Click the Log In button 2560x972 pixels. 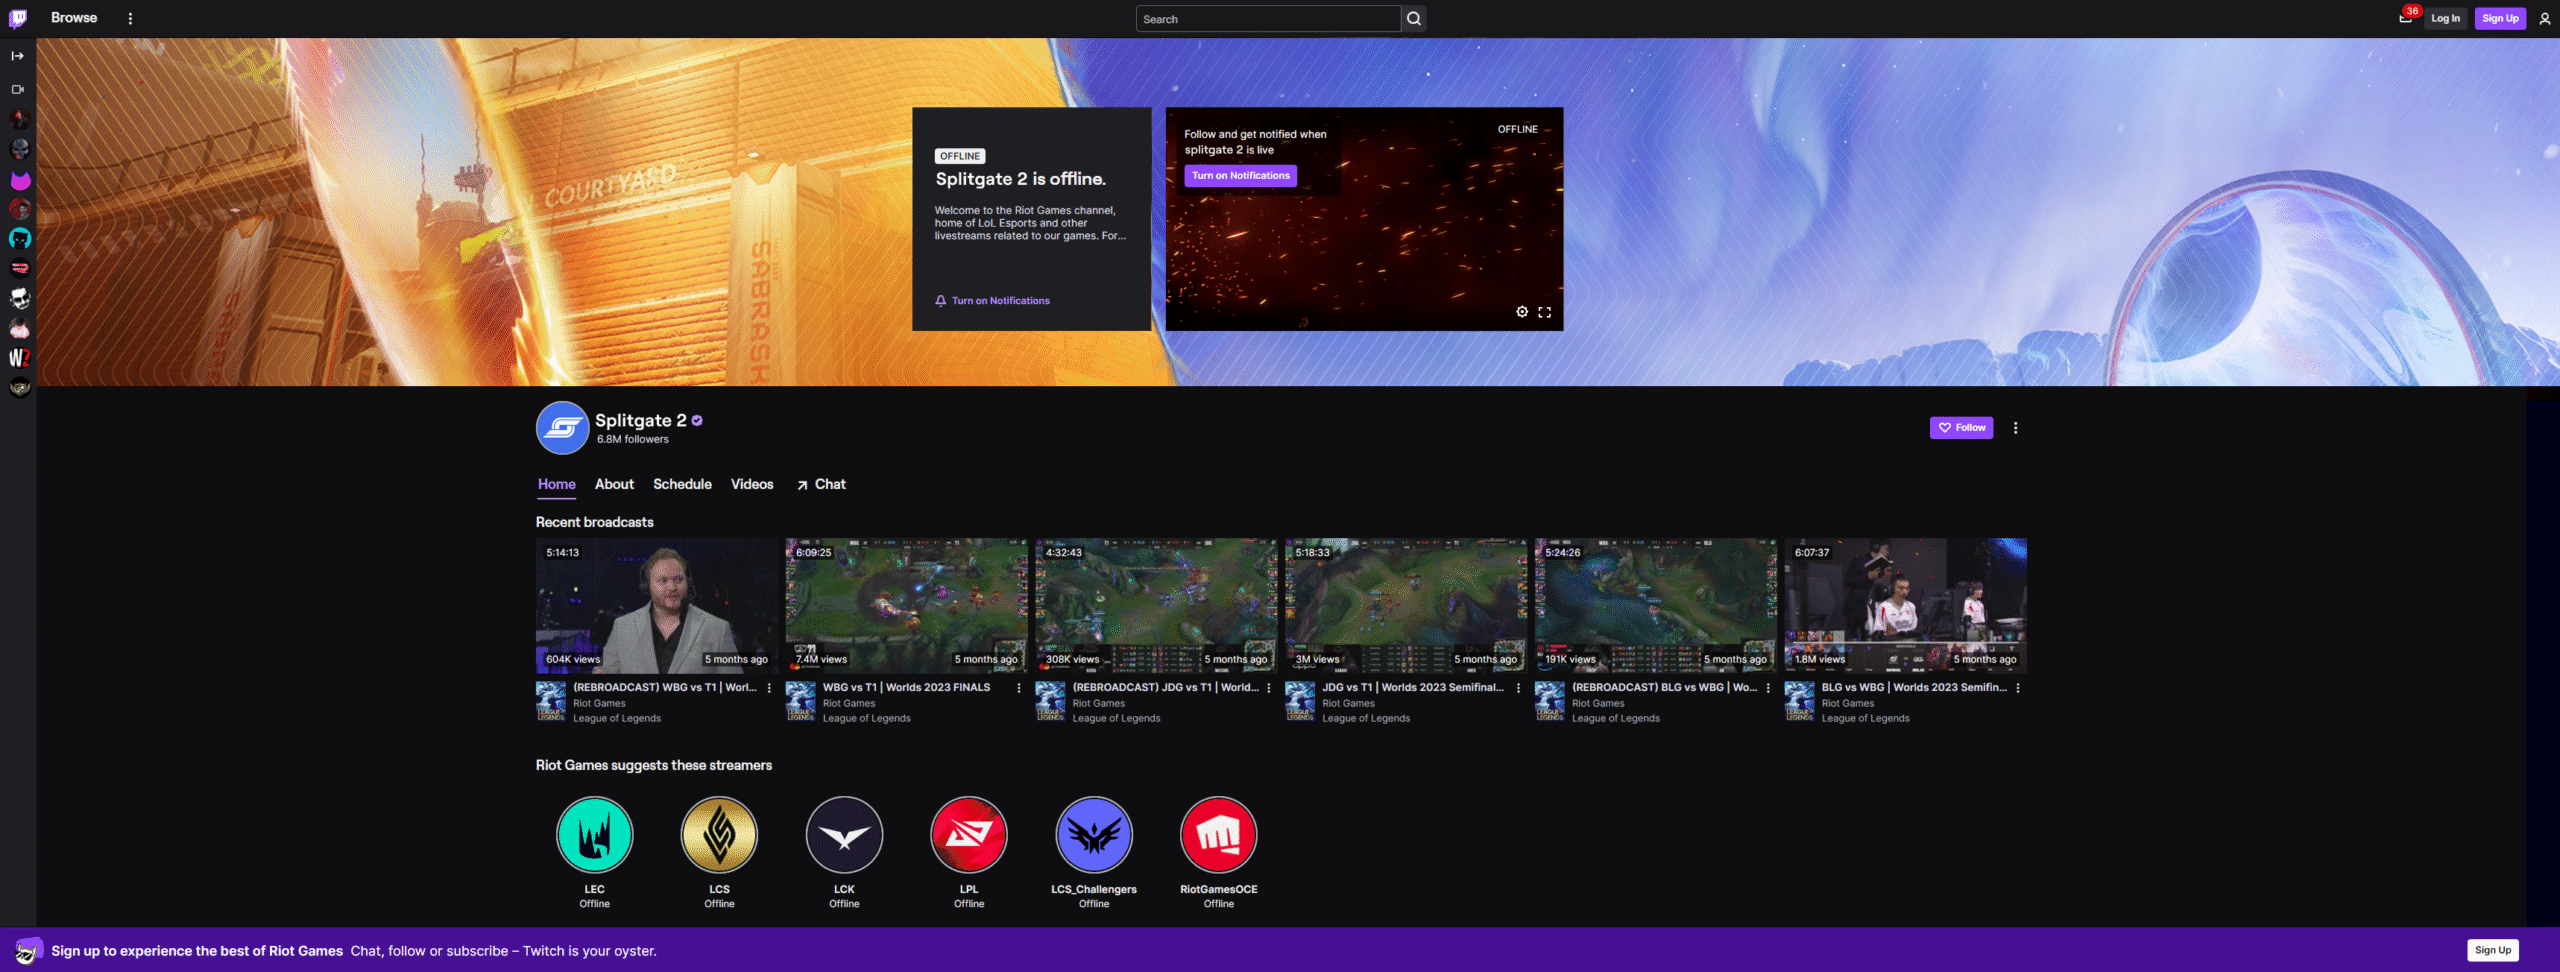(2445, 18)
